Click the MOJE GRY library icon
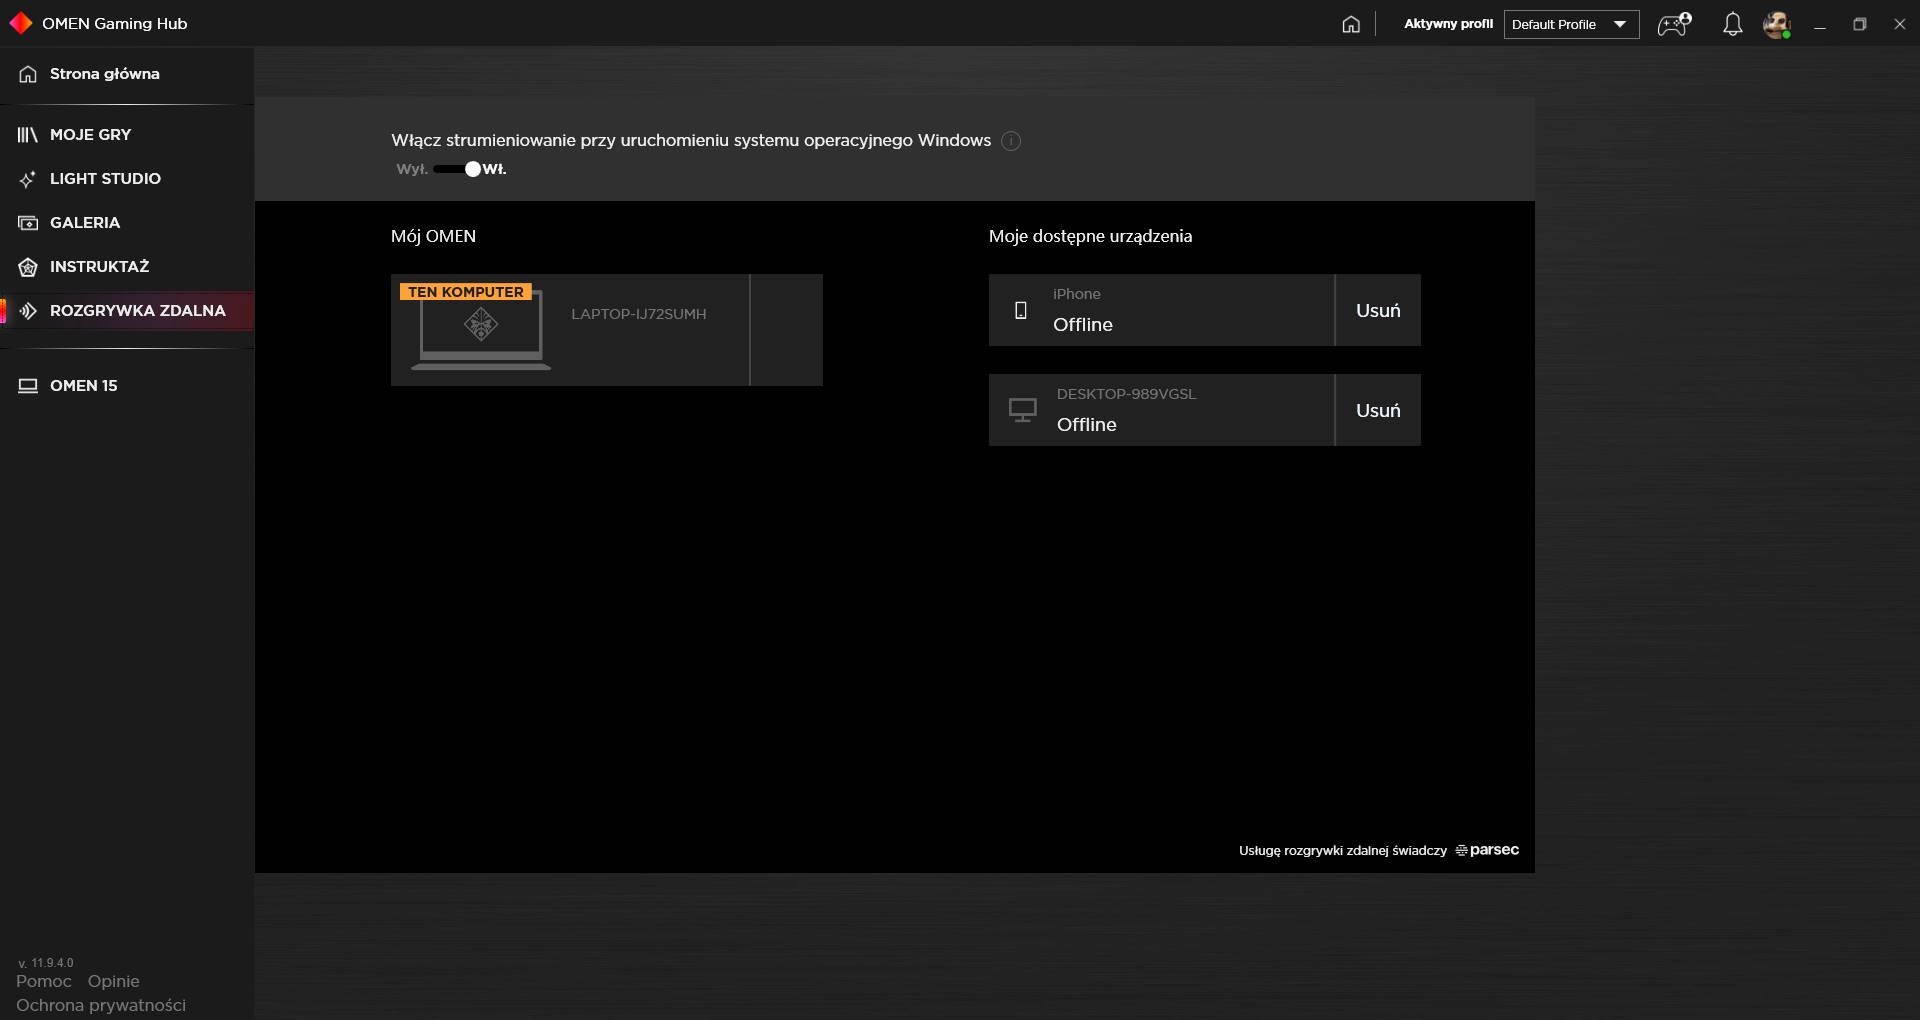 [28, 135]
